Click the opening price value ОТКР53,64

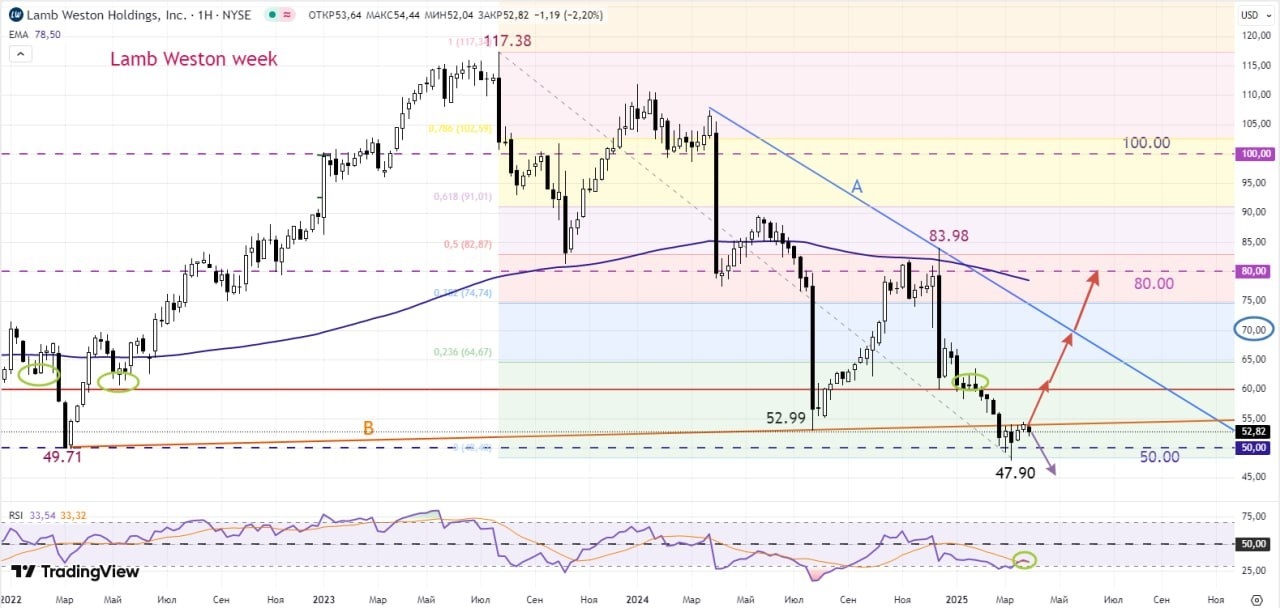click(x=334, y=15)
